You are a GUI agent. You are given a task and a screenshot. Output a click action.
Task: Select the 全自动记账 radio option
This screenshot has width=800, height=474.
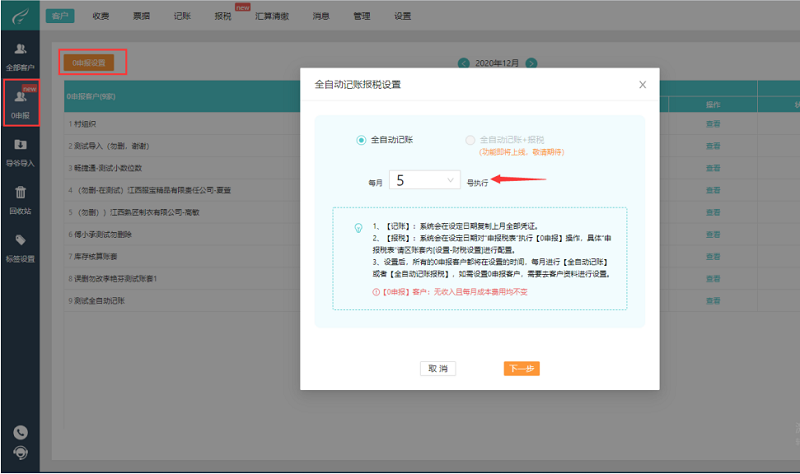362,140
